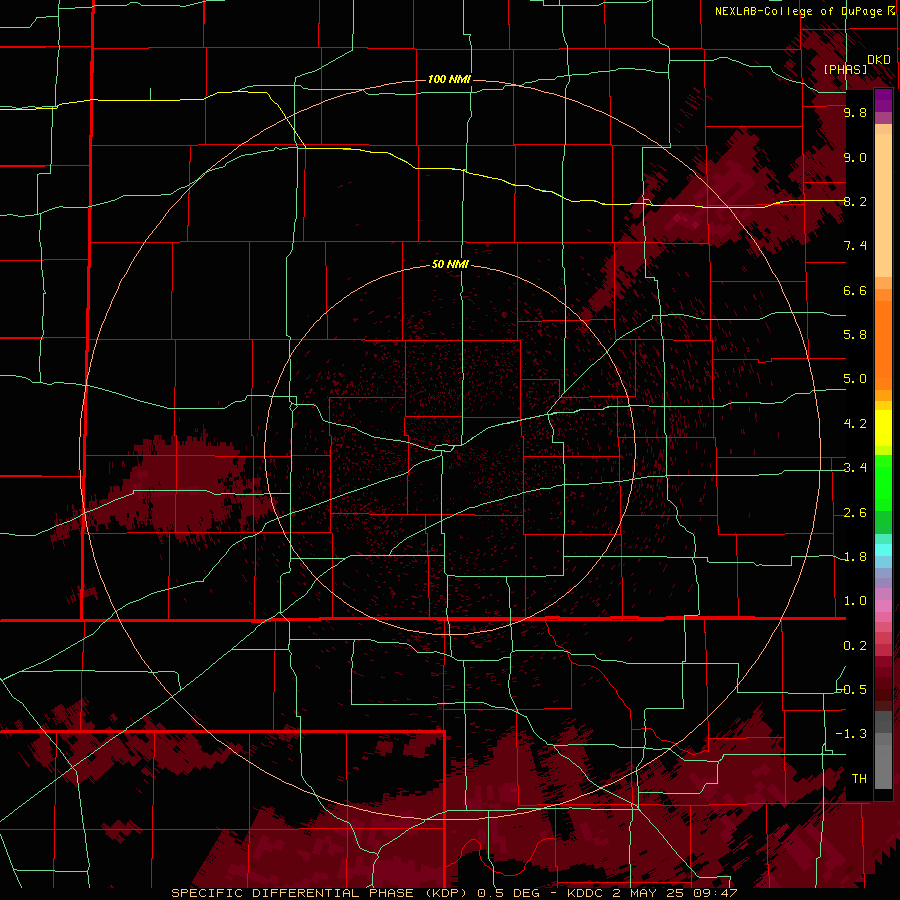Click the 6.6 scale value
The image size is (900, 900).
(x=855, y=290)
